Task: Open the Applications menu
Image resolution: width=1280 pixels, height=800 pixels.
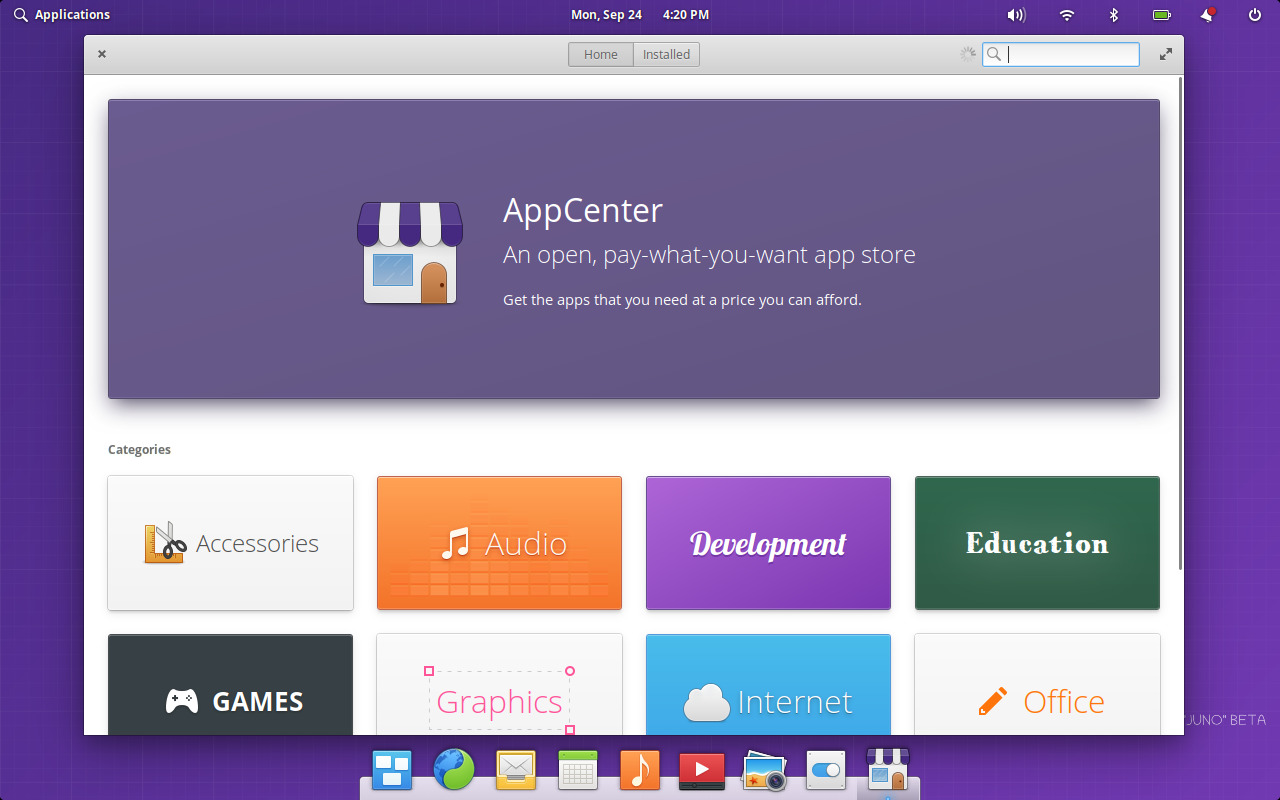Action: point(62,15)
